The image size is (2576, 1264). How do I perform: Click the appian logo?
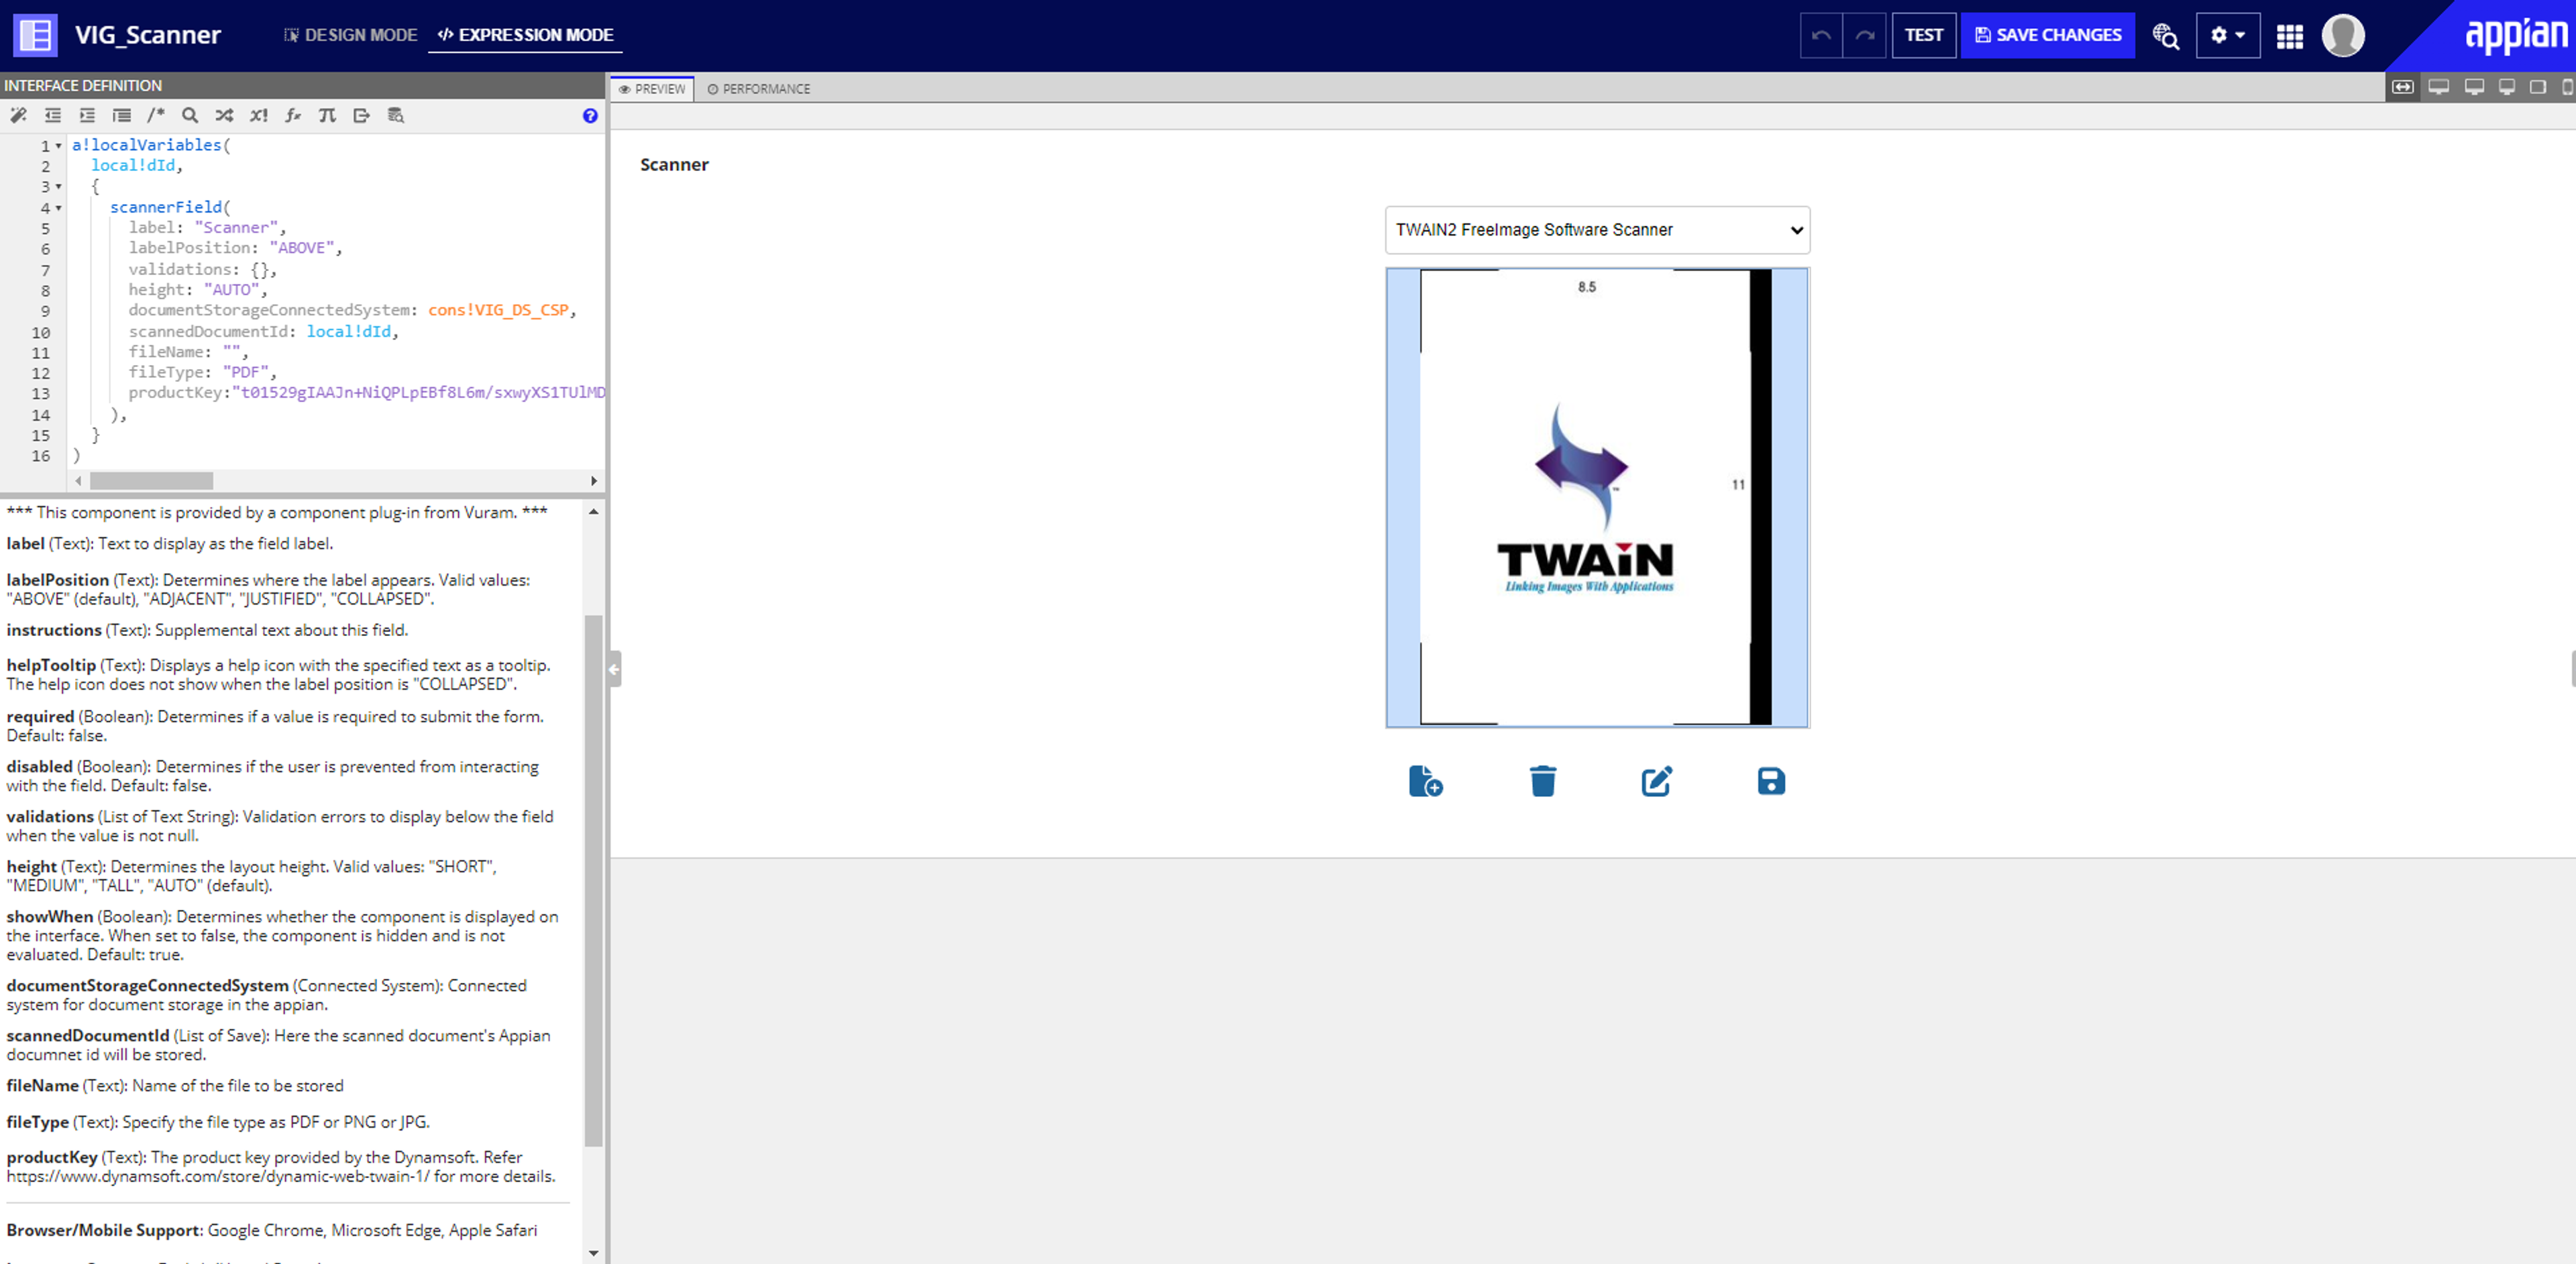(x=2515, y=35)
